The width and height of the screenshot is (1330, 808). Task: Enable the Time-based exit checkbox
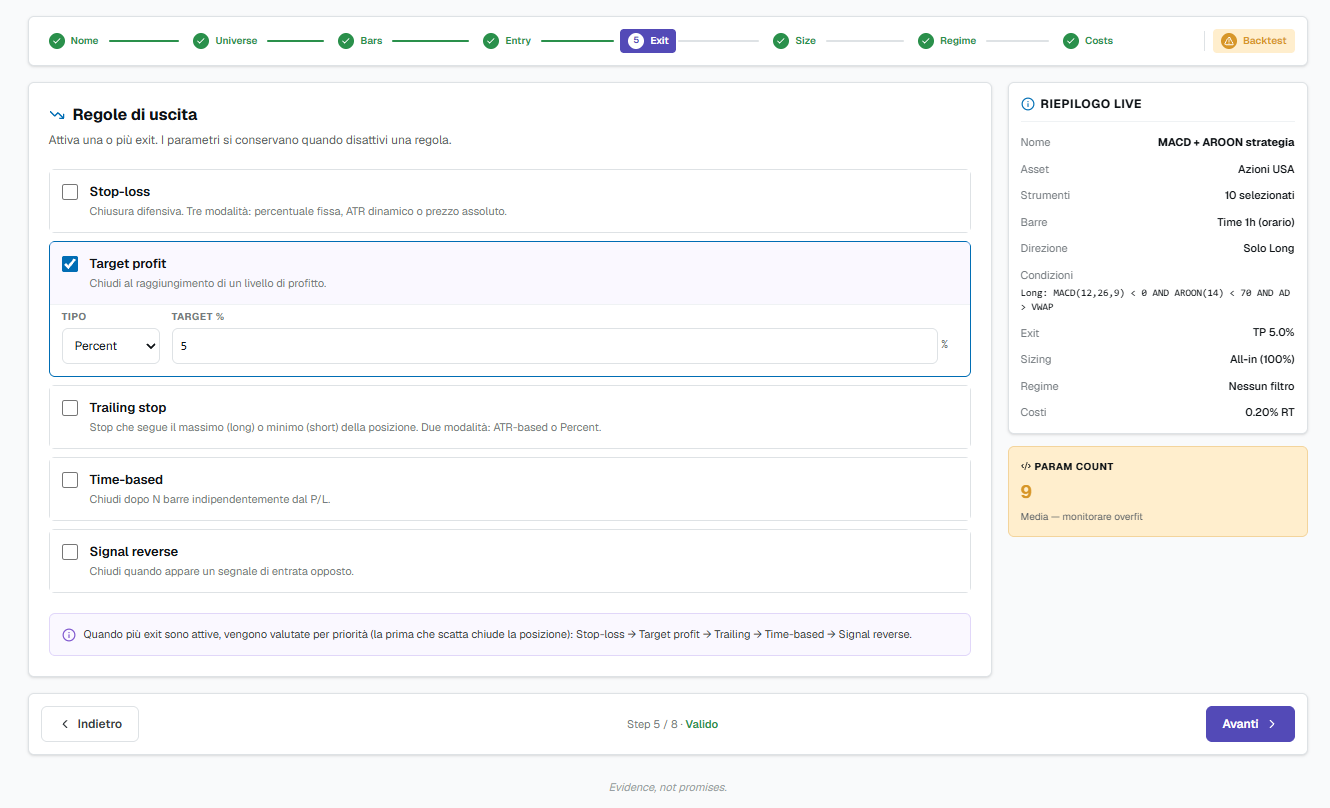click(x=70, y=480)
